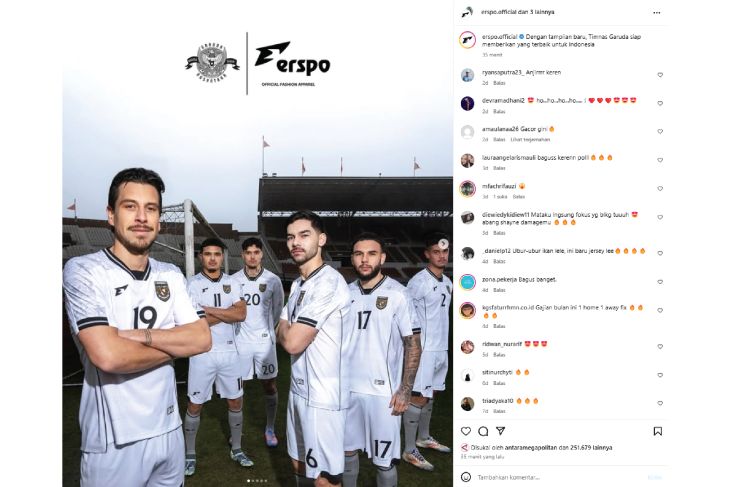Like ryanssputra23_'s comment

point(660,75)
